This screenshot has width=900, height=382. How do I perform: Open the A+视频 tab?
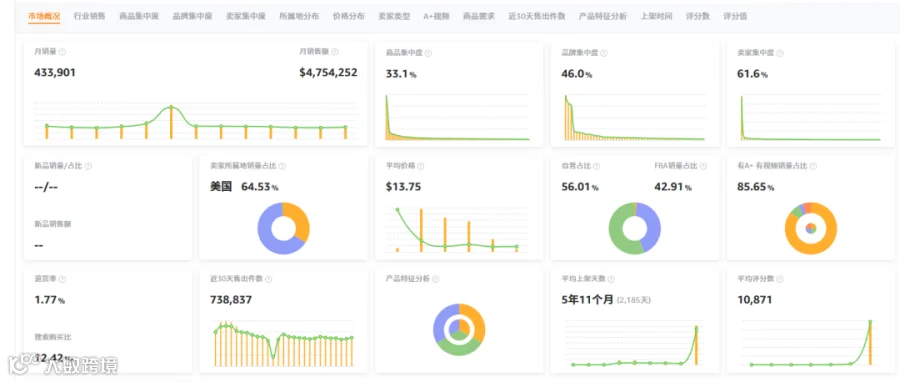click(436, 17)
